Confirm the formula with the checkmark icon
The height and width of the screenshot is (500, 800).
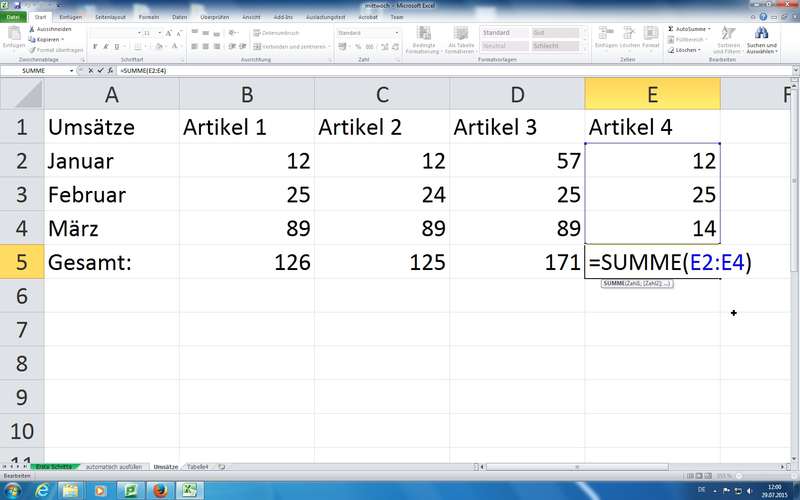click(101, 71)
